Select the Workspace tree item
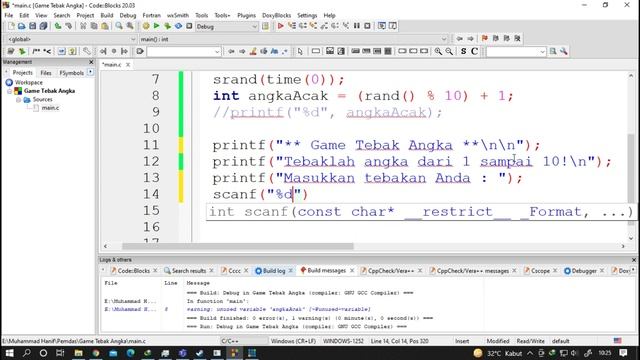This screenshot has width=640, height=360. tap(29, 82)
